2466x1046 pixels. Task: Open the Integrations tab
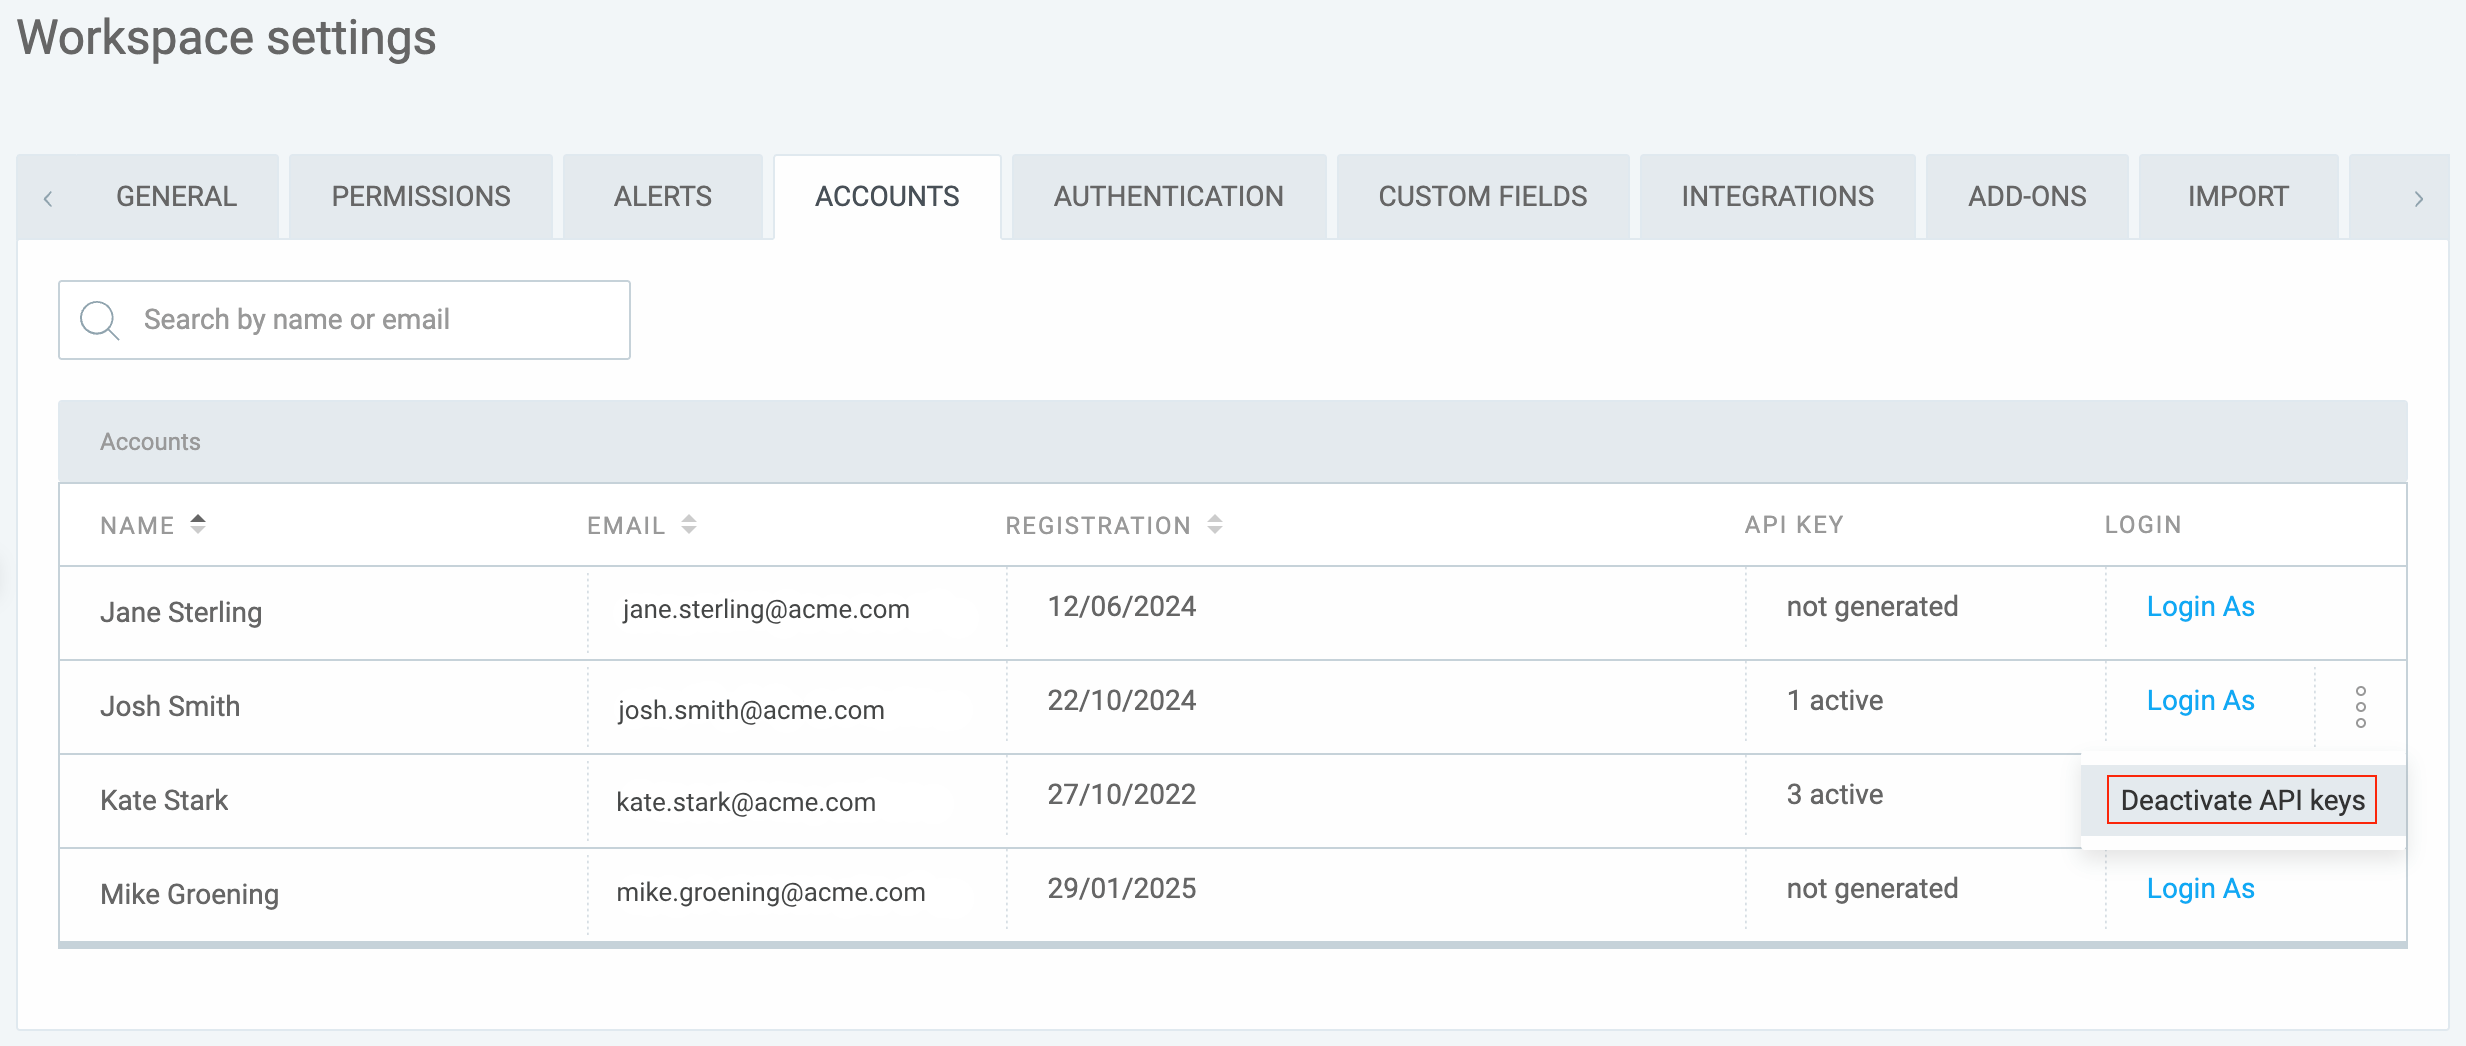pos(1778,196)
